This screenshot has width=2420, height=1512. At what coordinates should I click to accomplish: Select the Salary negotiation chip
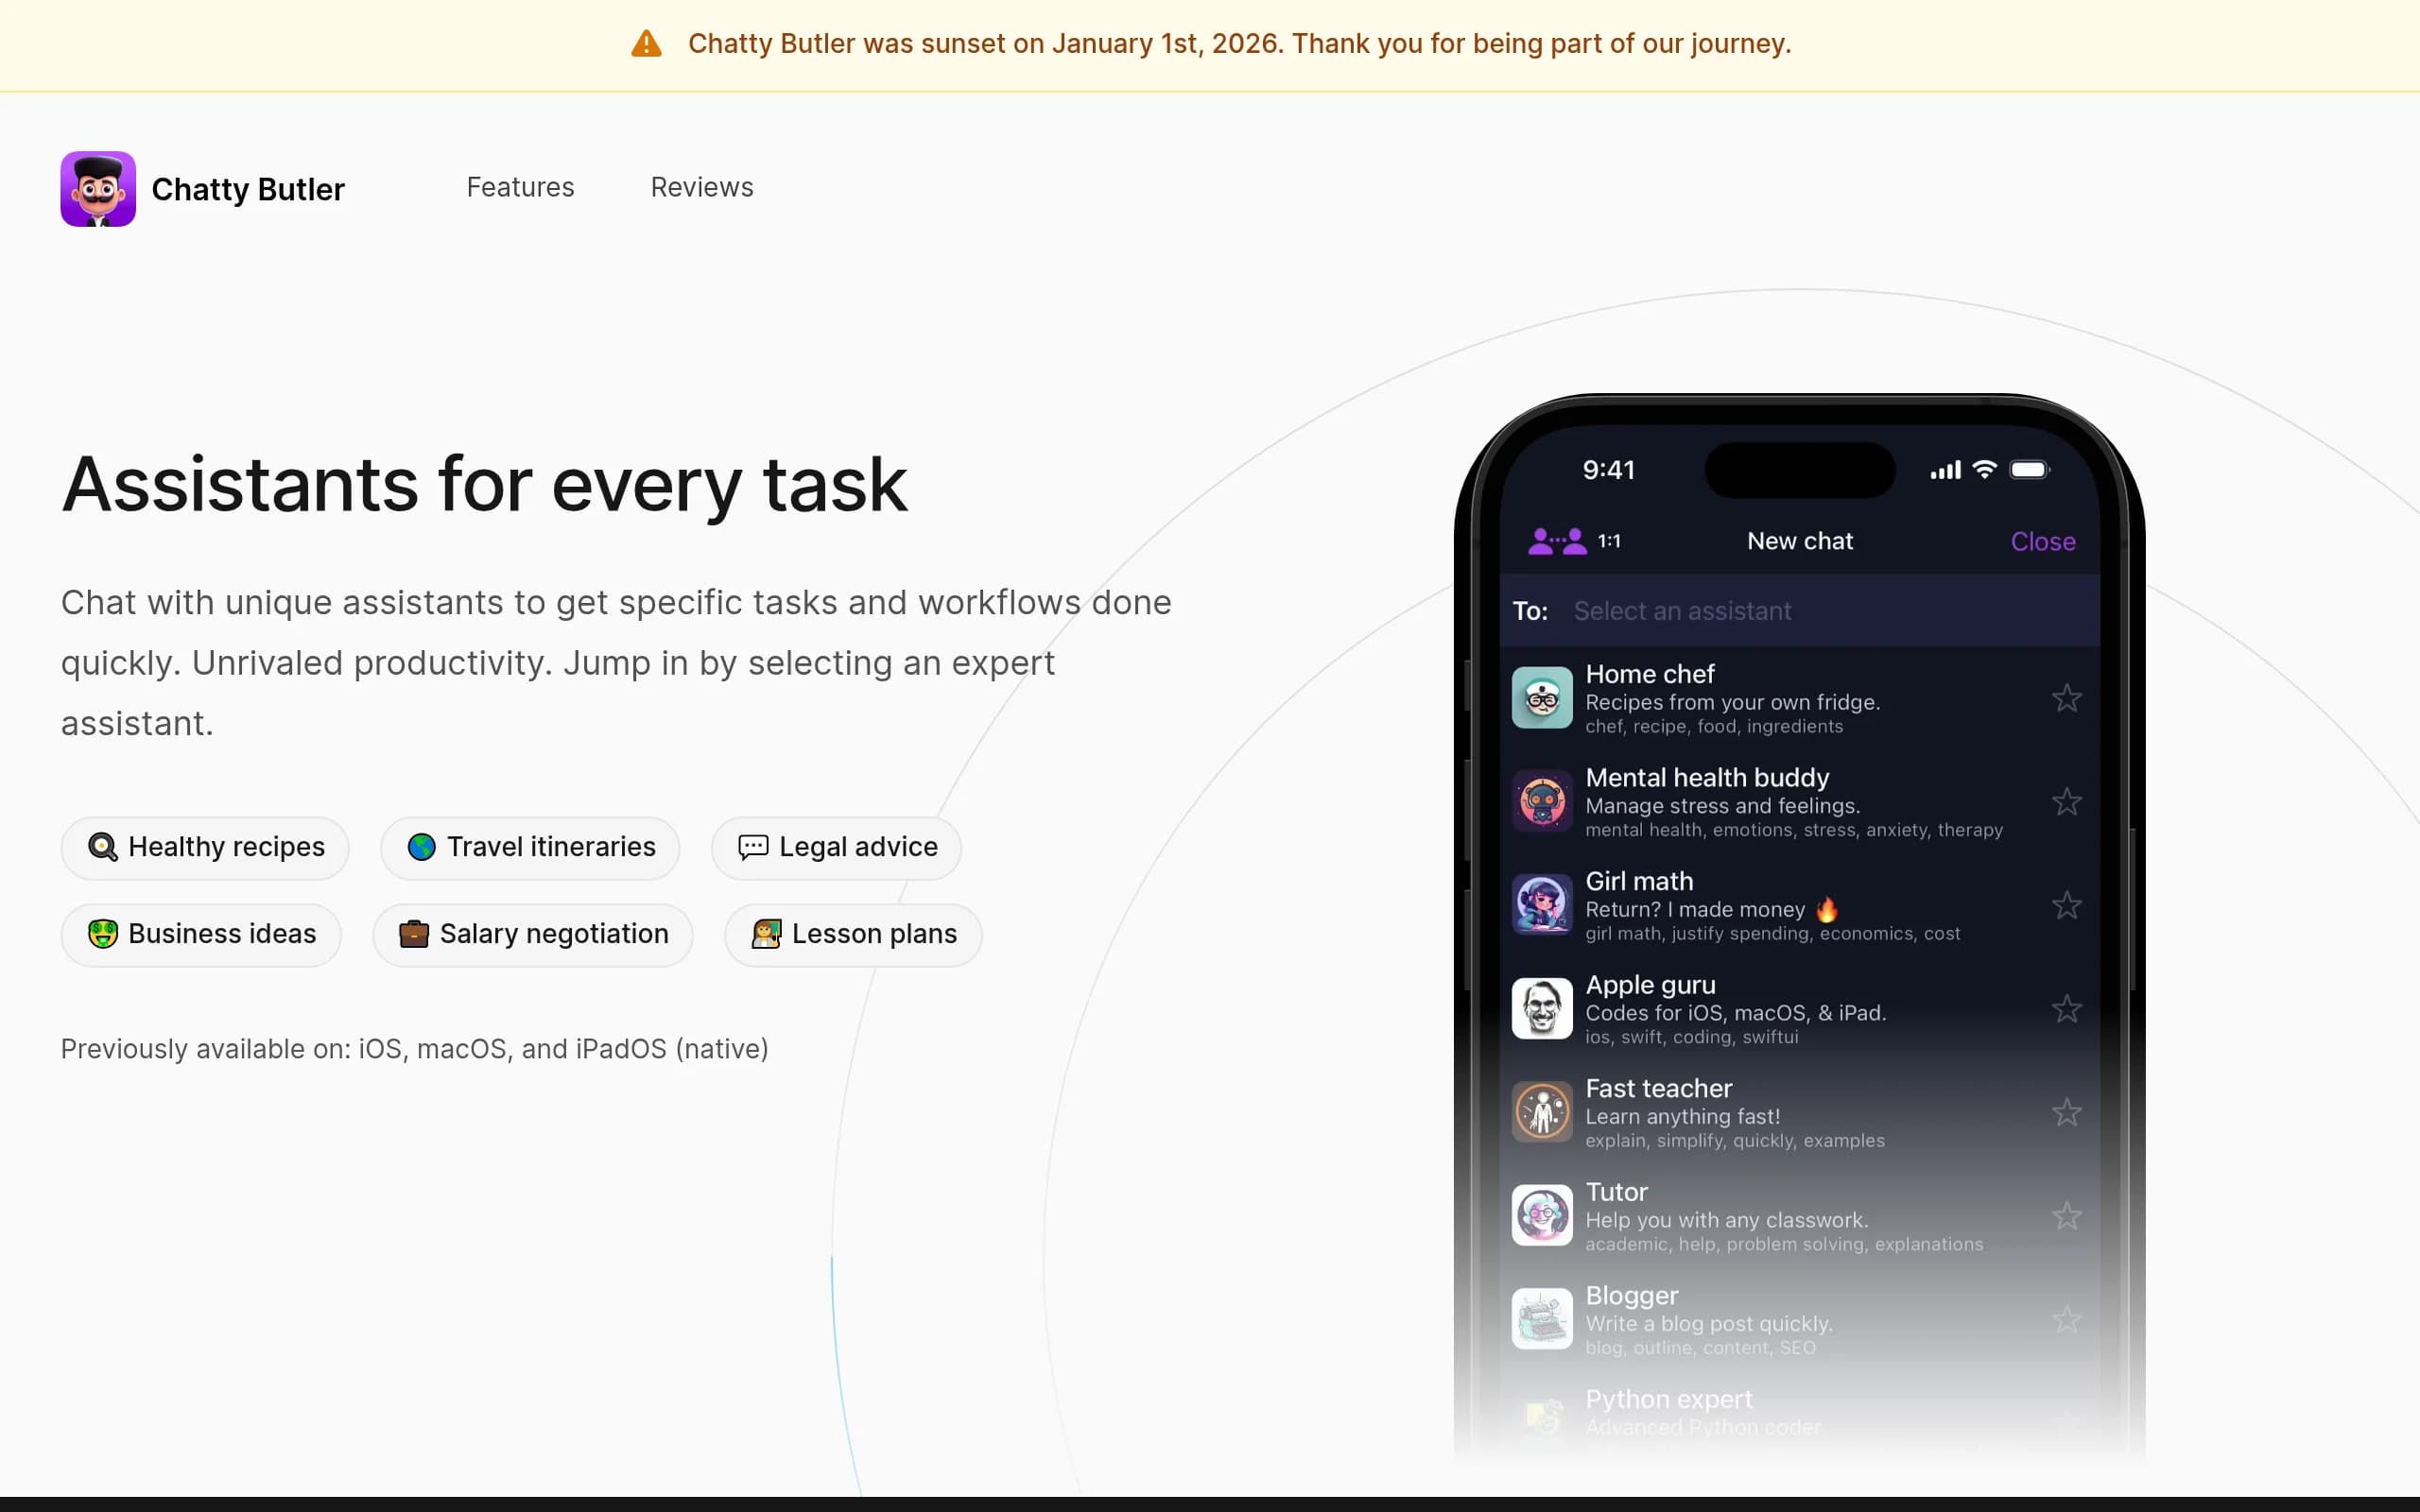[x=533, y=934]
